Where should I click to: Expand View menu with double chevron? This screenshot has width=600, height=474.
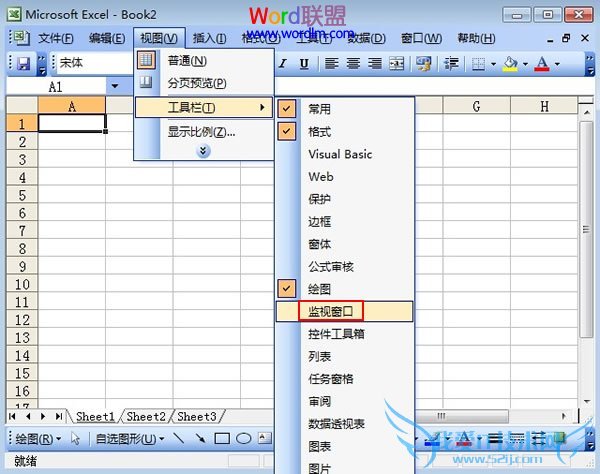click(x=203, y=151)
